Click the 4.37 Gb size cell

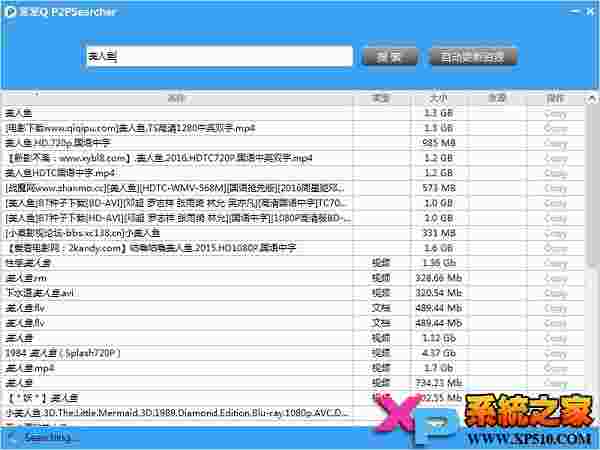click(439, 353)
